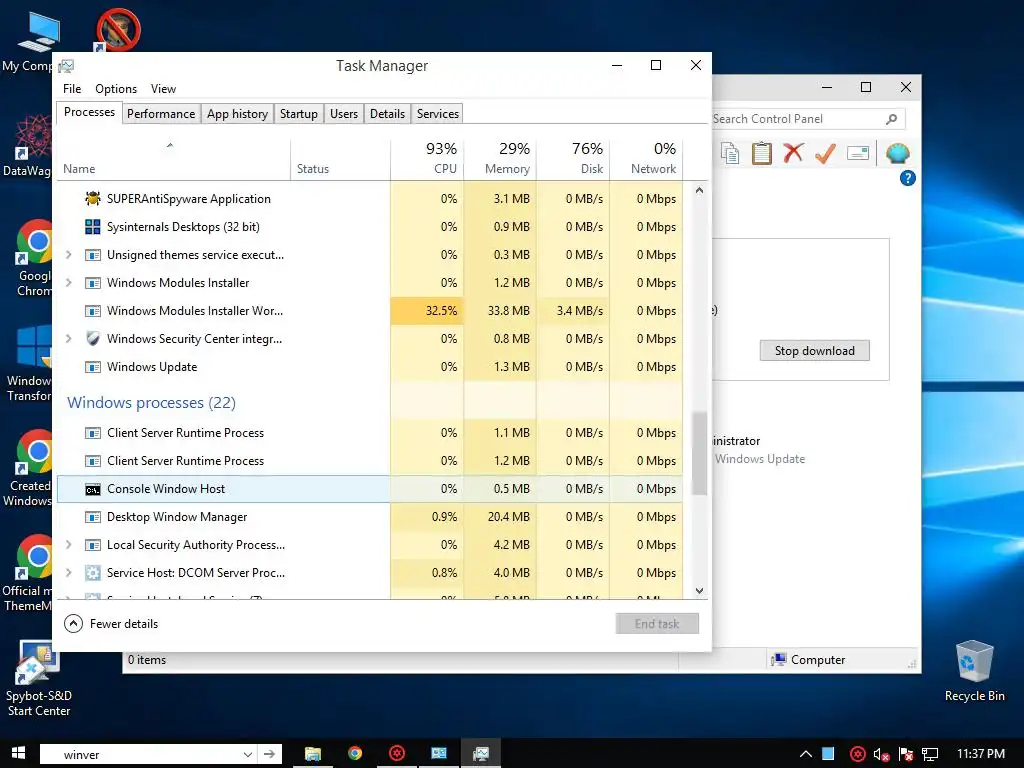Switch to the Users tab
Screen dimensions: 1024x768
point(344,114)
